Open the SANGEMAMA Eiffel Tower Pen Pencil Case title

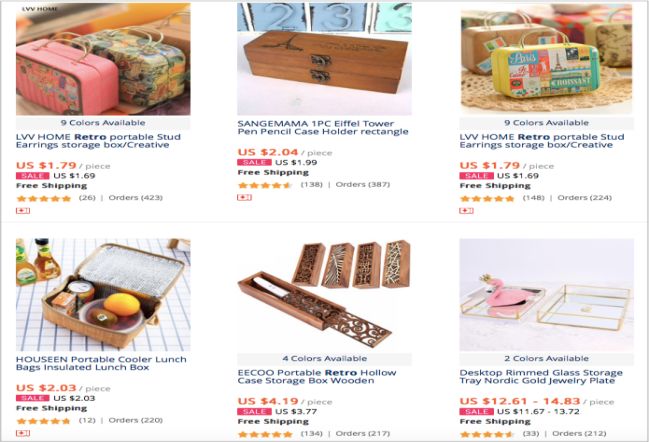[323, 127]
